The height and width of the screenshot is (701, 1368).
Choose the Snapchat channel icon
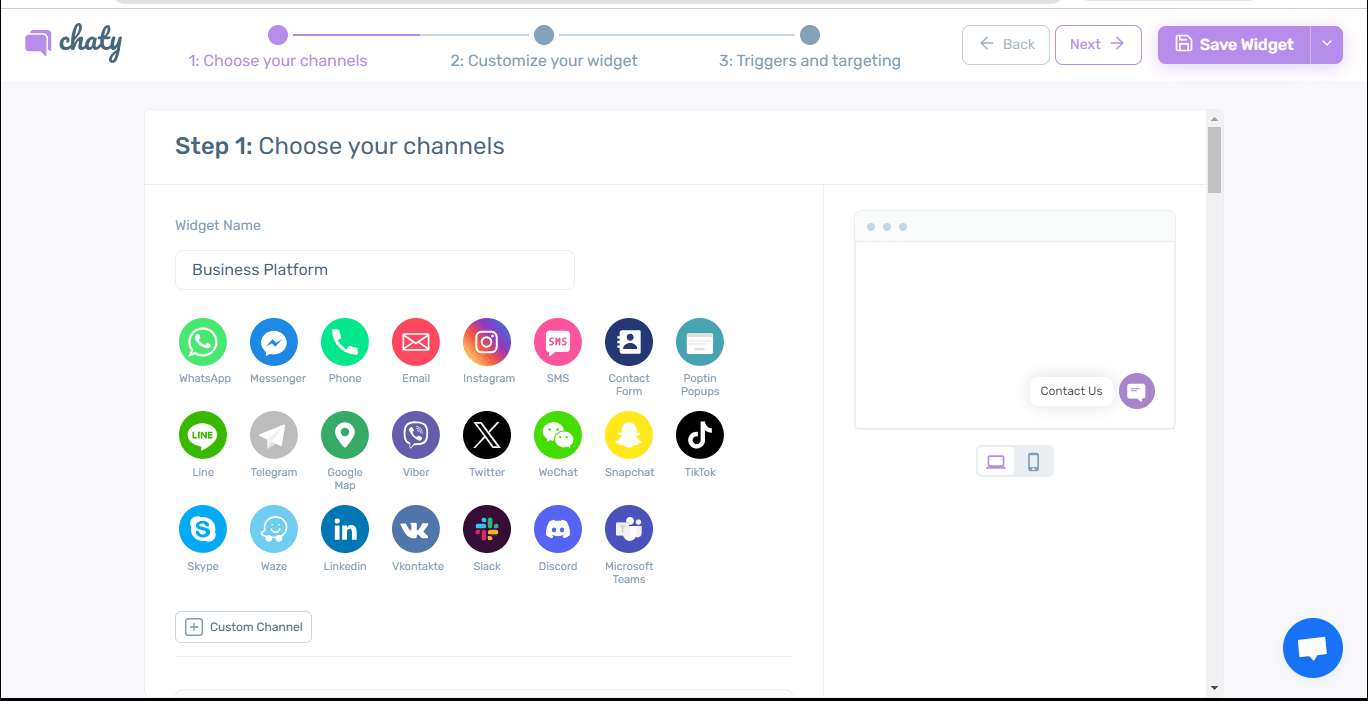(629, 436)
